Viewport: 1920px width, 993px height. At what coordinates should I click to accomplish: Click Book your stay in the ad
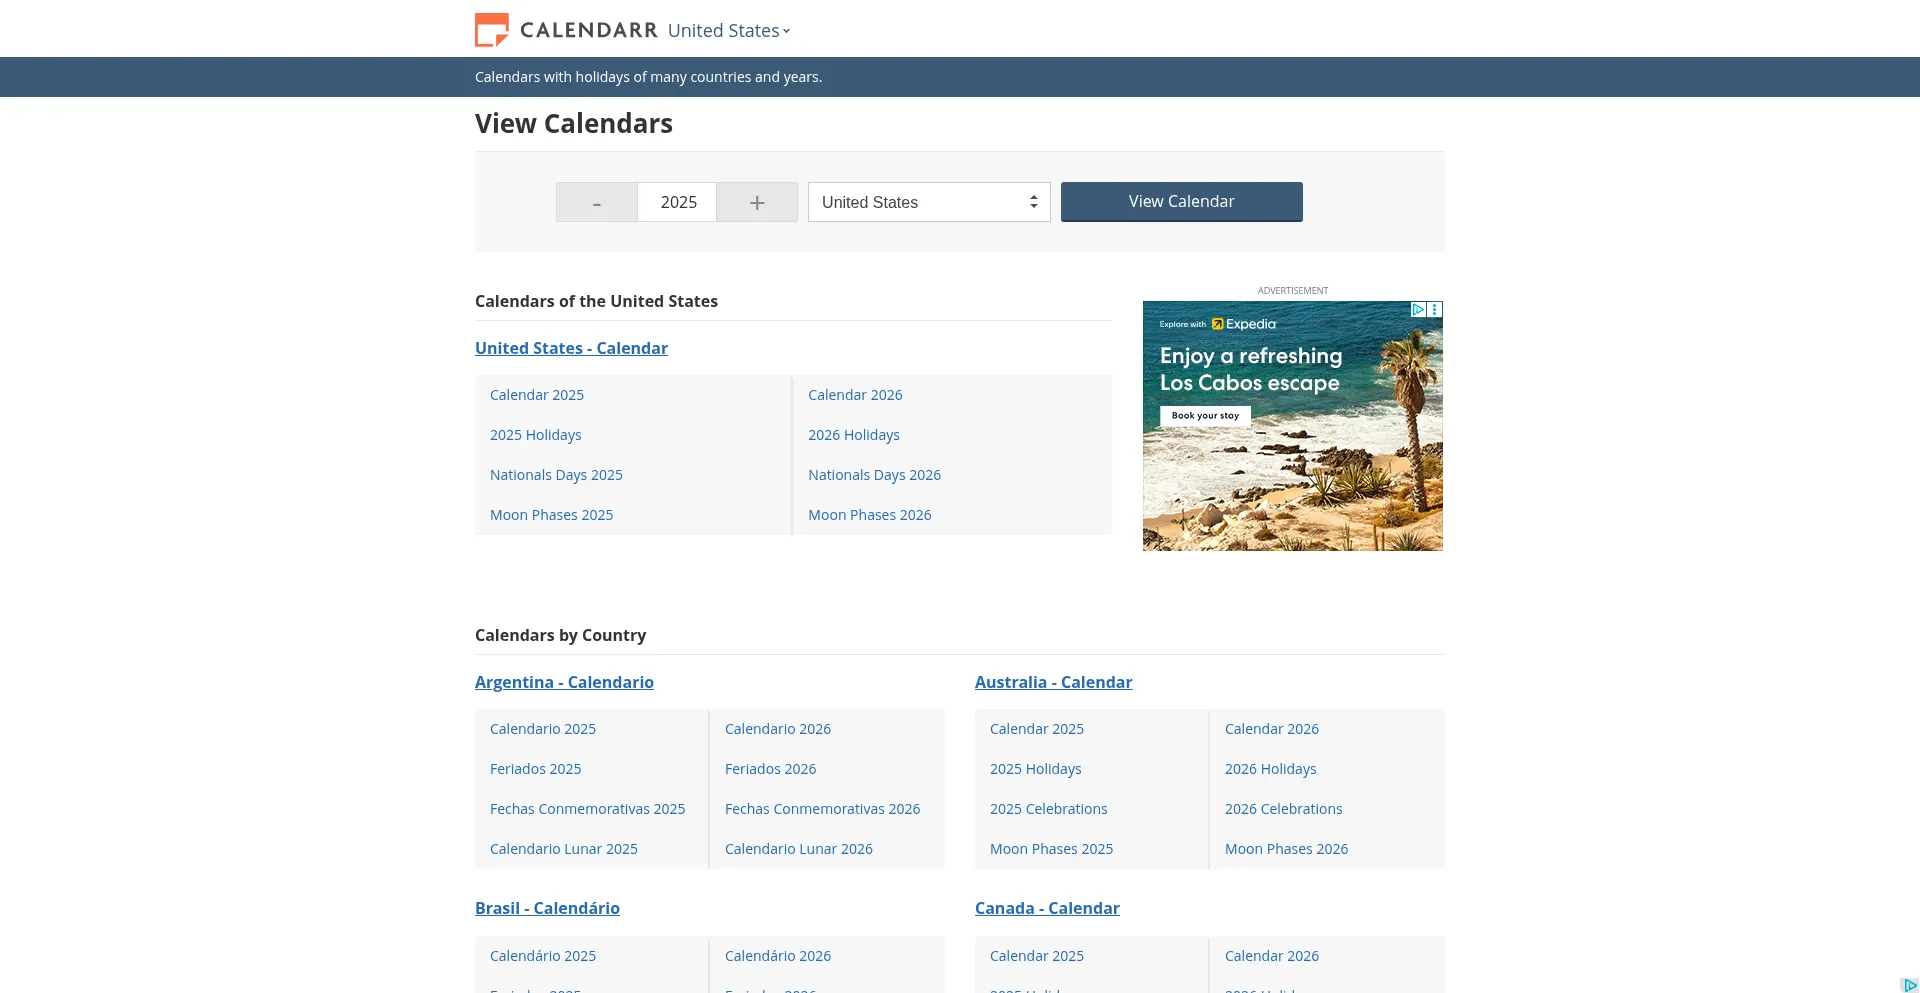[x=1205, y=415]
